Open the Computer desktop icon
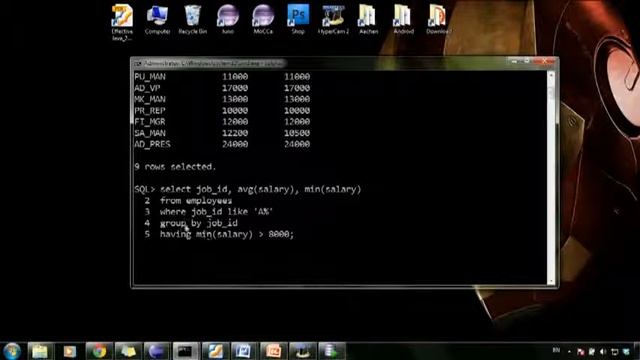 click(158, 19)
